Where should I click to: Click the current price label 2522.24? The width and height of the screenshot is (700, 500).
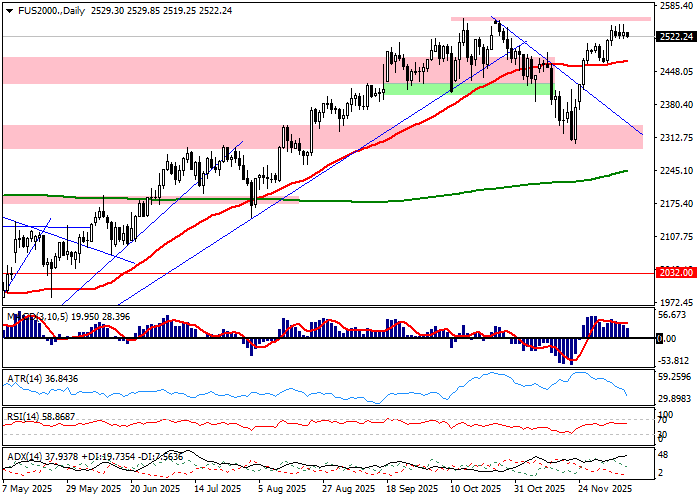click(676, 37)
